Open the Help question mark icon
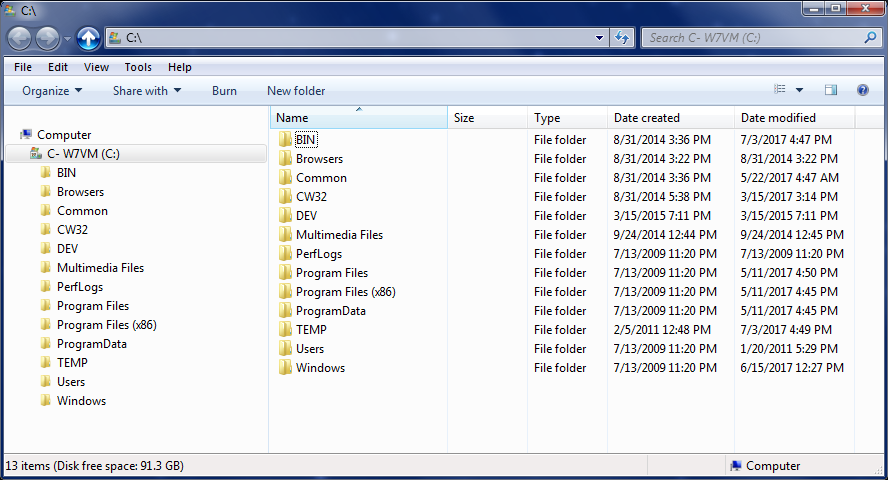This screenshot has height=480, width=888. click(x=862, y=90)
